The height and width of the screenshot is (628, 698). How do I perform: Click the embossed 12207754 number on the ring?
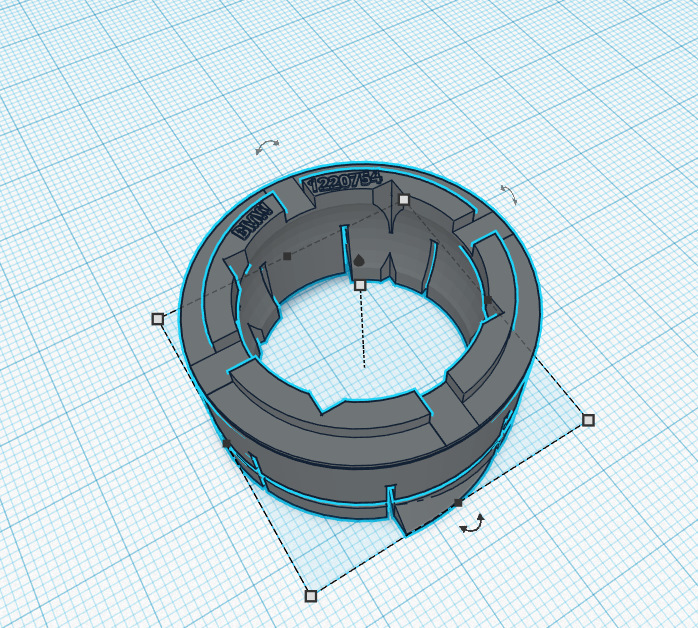[x=346, y=182]
